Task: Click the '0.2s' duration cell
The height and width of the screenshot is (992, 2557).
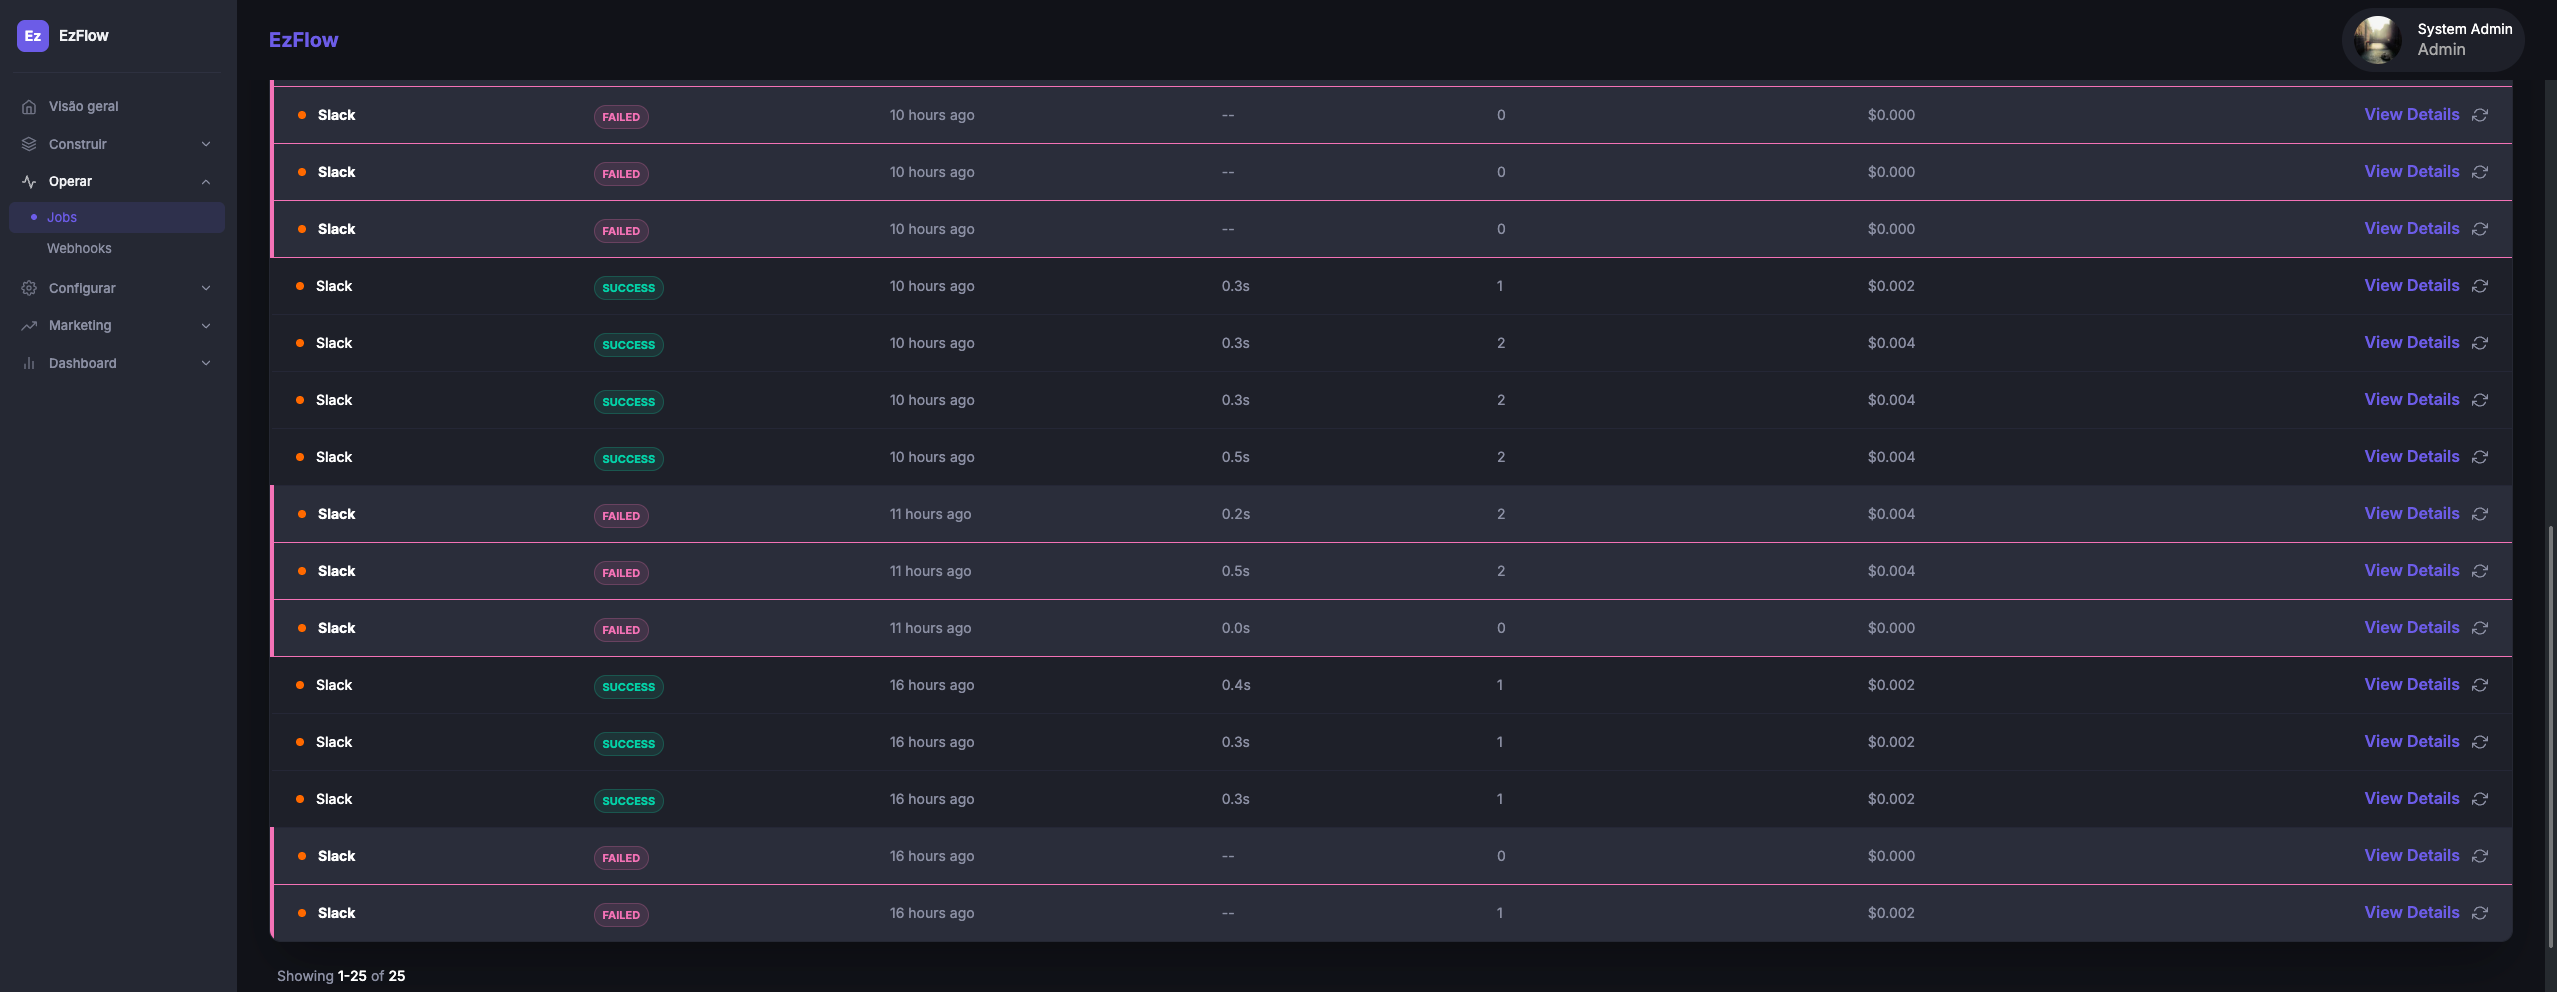Action: click(x=1235, y=514)
